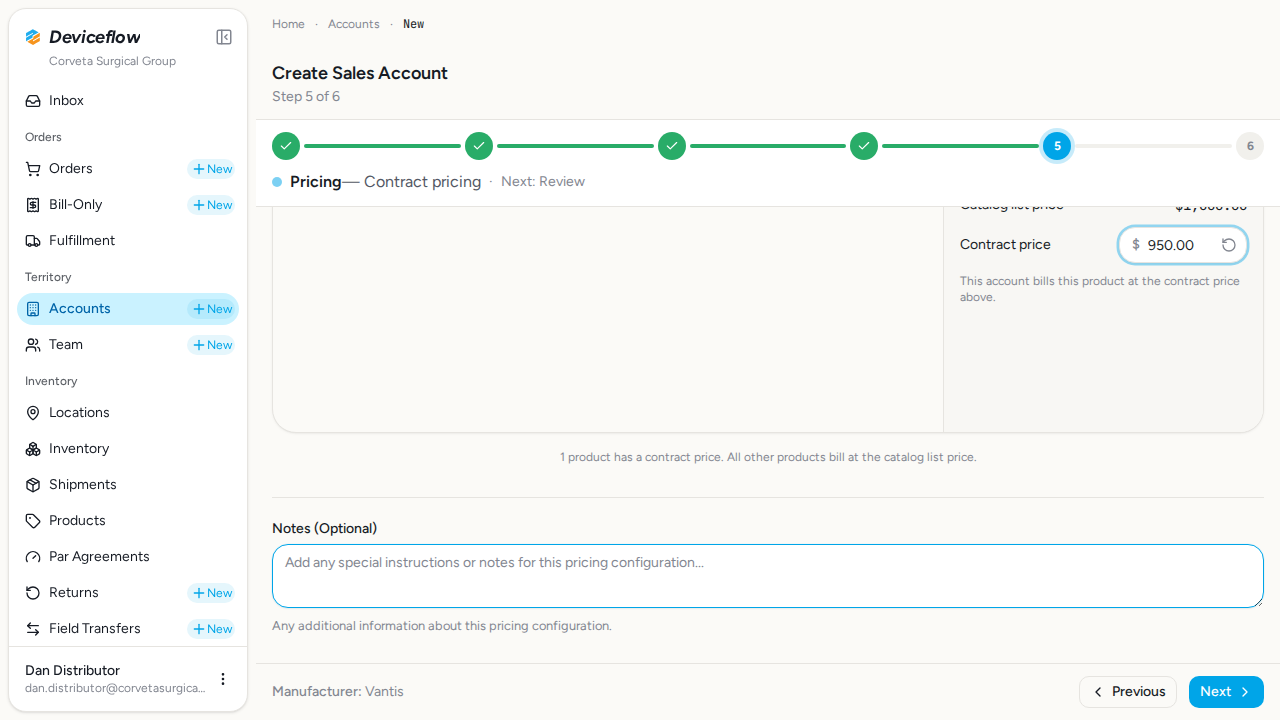Click the Inventory boxes icon
1280x720 pixels.
pos(33,449)
